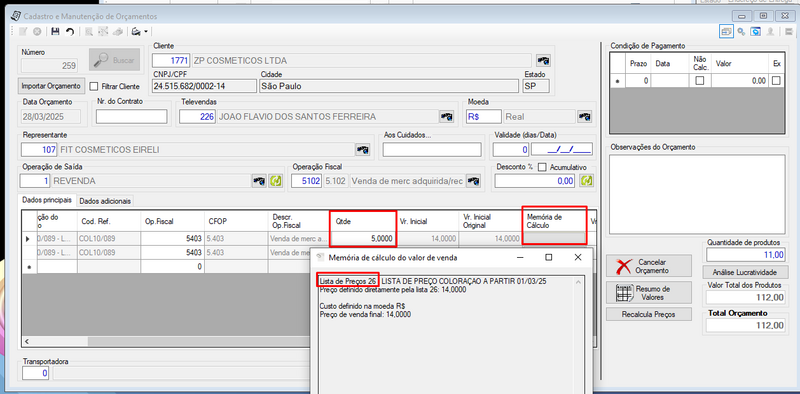Open Representante lookup icon beside FIT COSMETICOS
This screenshot has width=800, height=394.
[363, 150]
